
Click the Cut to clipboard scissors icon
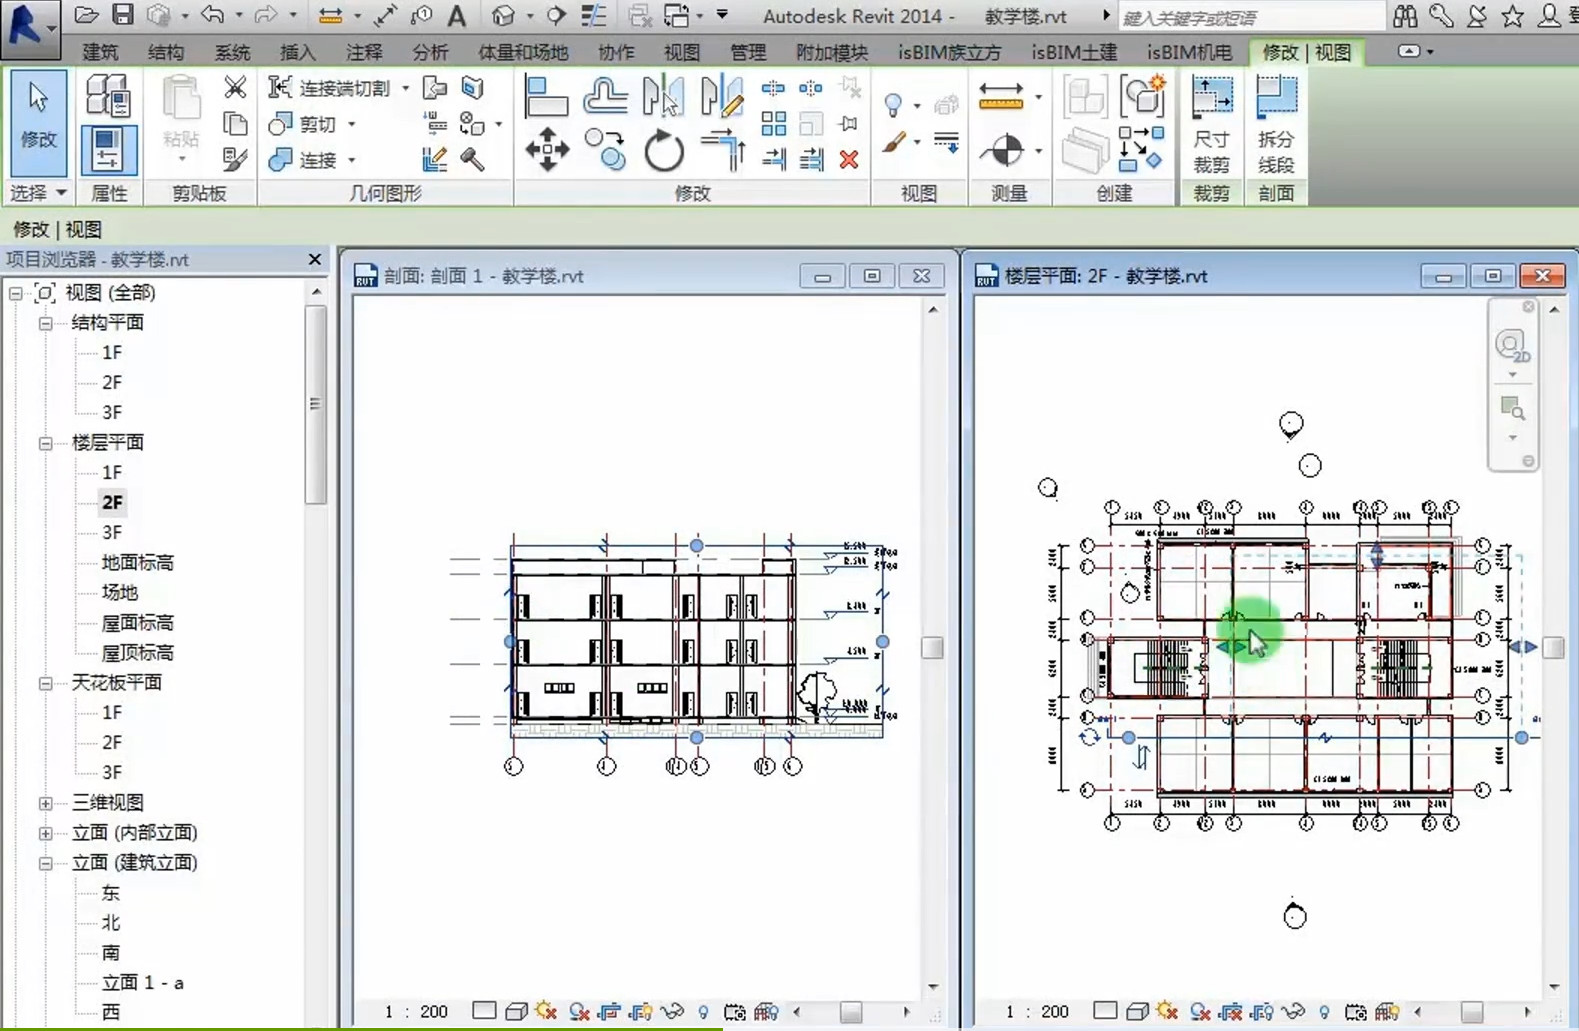point(235,88)
